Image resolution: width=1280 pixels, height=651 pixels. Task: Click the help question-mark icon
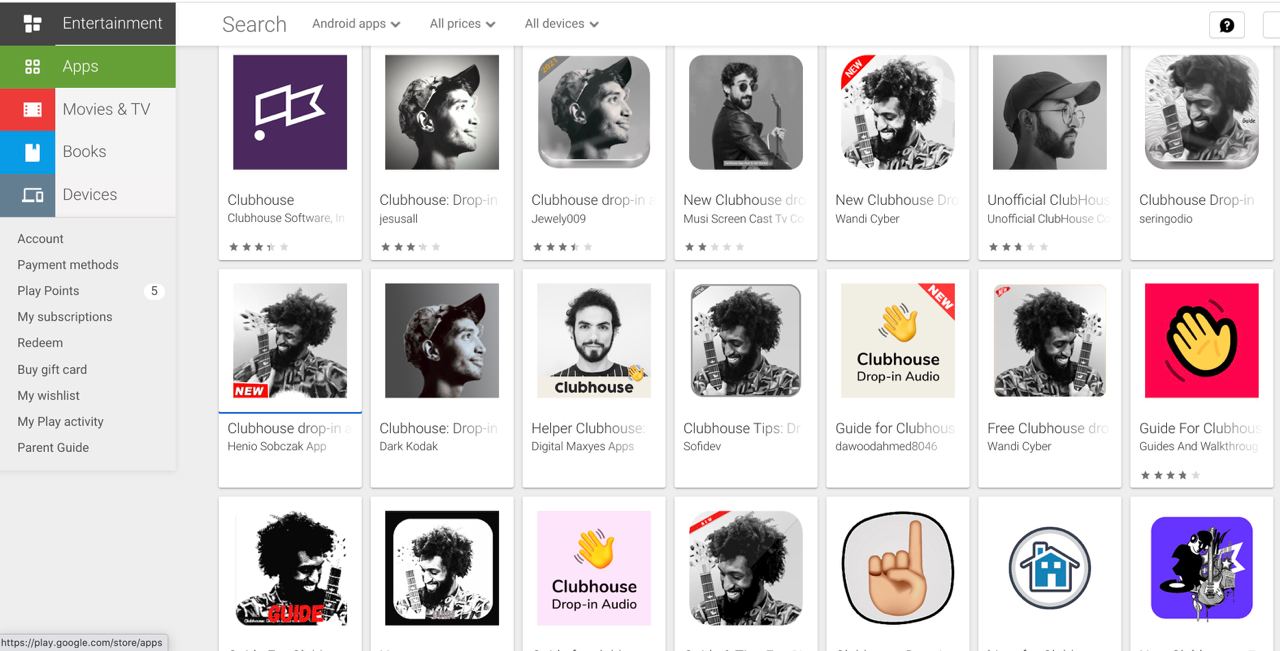[x=1227, y=25]
